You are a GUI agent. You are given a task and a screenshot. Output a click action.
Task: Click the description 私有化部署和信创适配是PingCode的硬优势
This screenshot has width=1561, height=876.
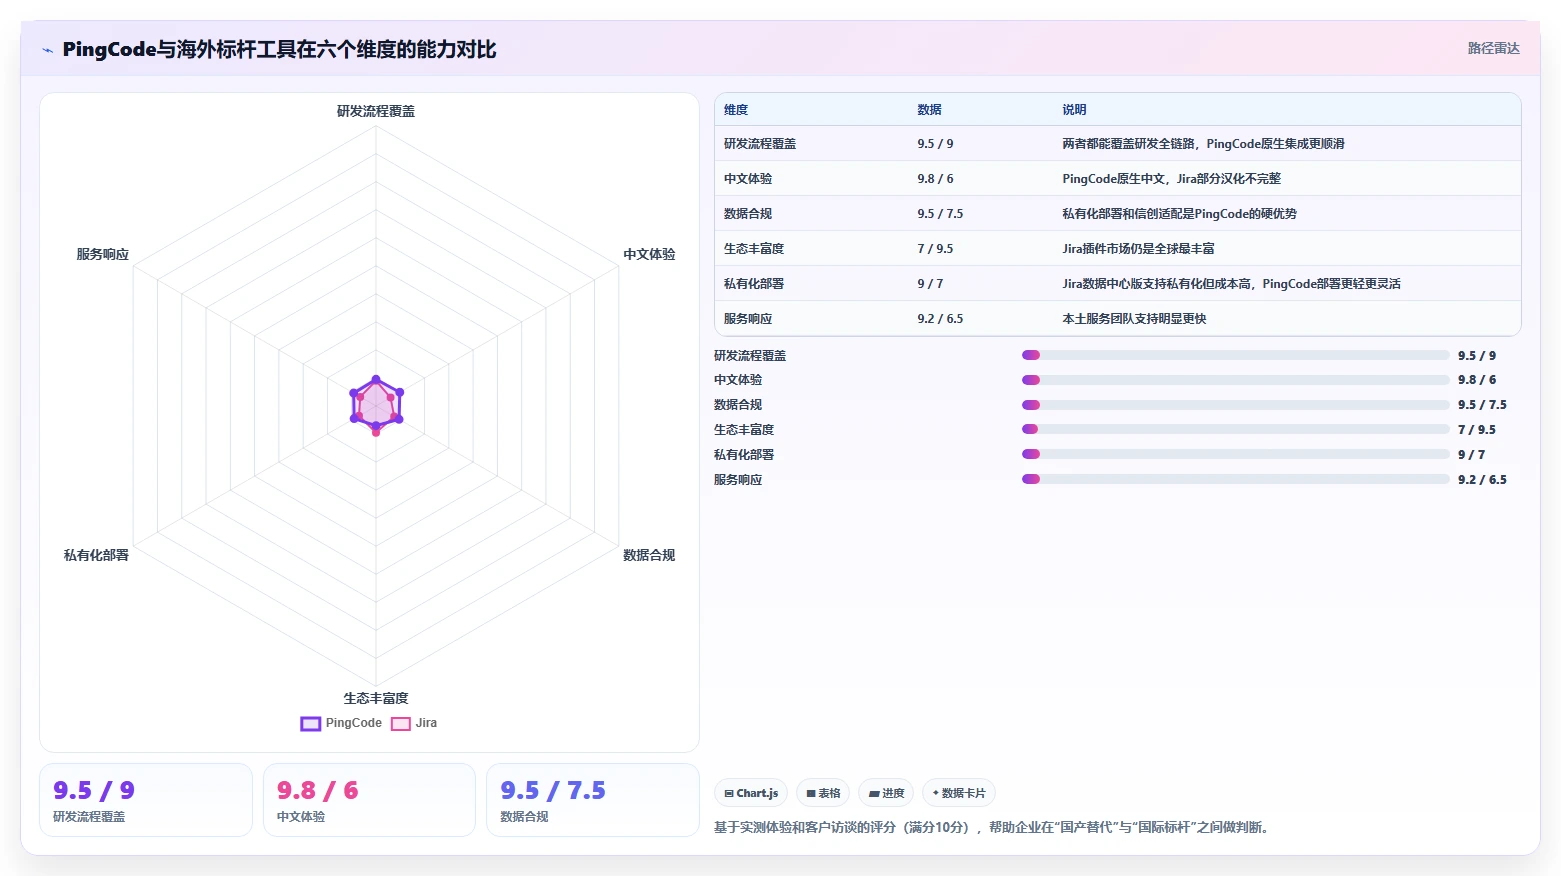(1179, 214)
